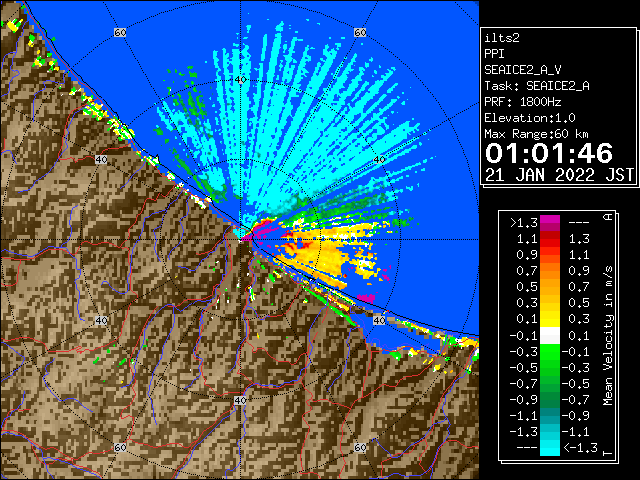Click the white near-zero velocity swatch
640x480 pixels.
tap(550, 336)
